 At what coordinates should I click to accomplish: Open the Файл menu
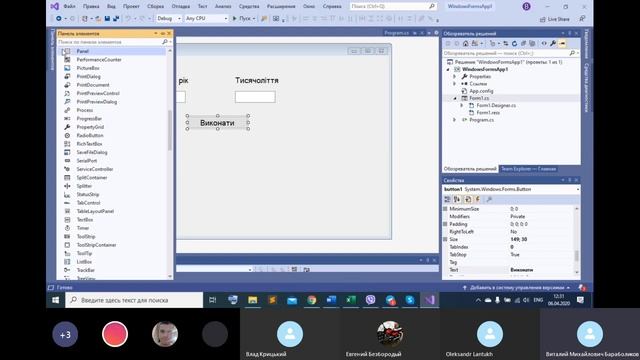tap(69, 7)
